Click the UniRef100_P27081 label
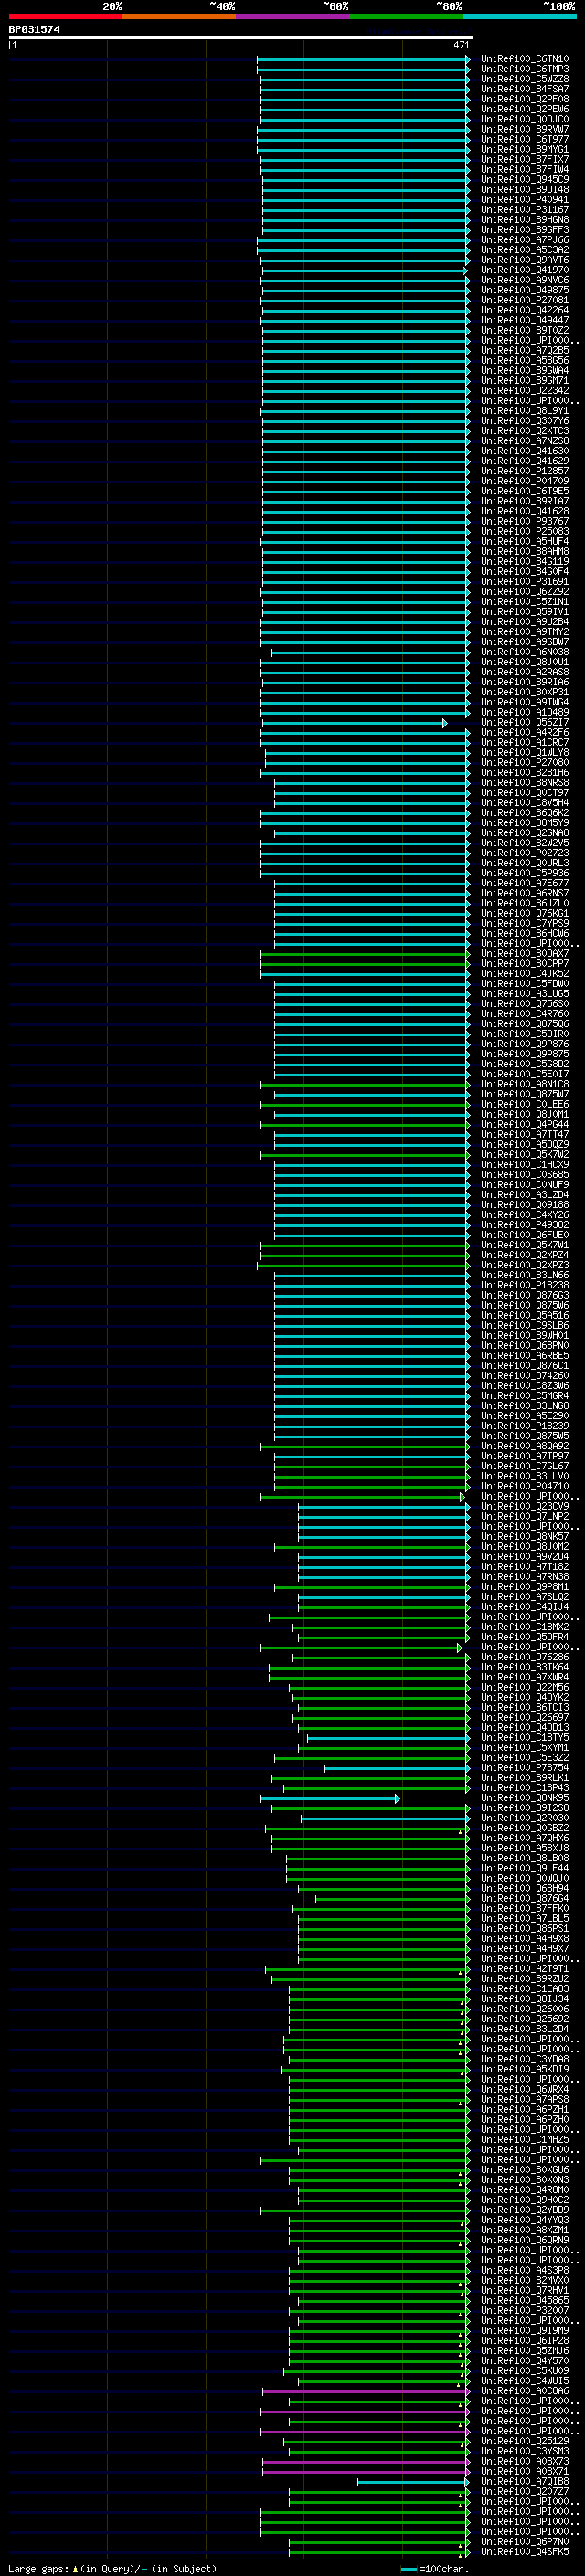 525,300
